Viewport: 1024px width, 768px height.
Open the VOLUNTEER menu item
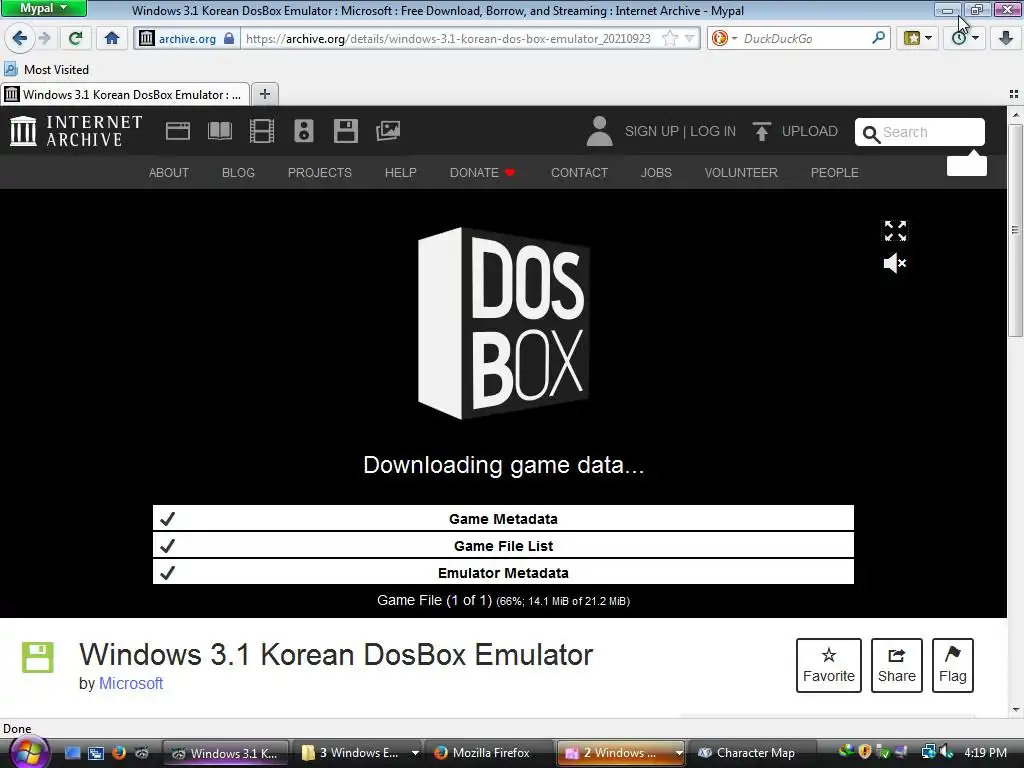741,172
